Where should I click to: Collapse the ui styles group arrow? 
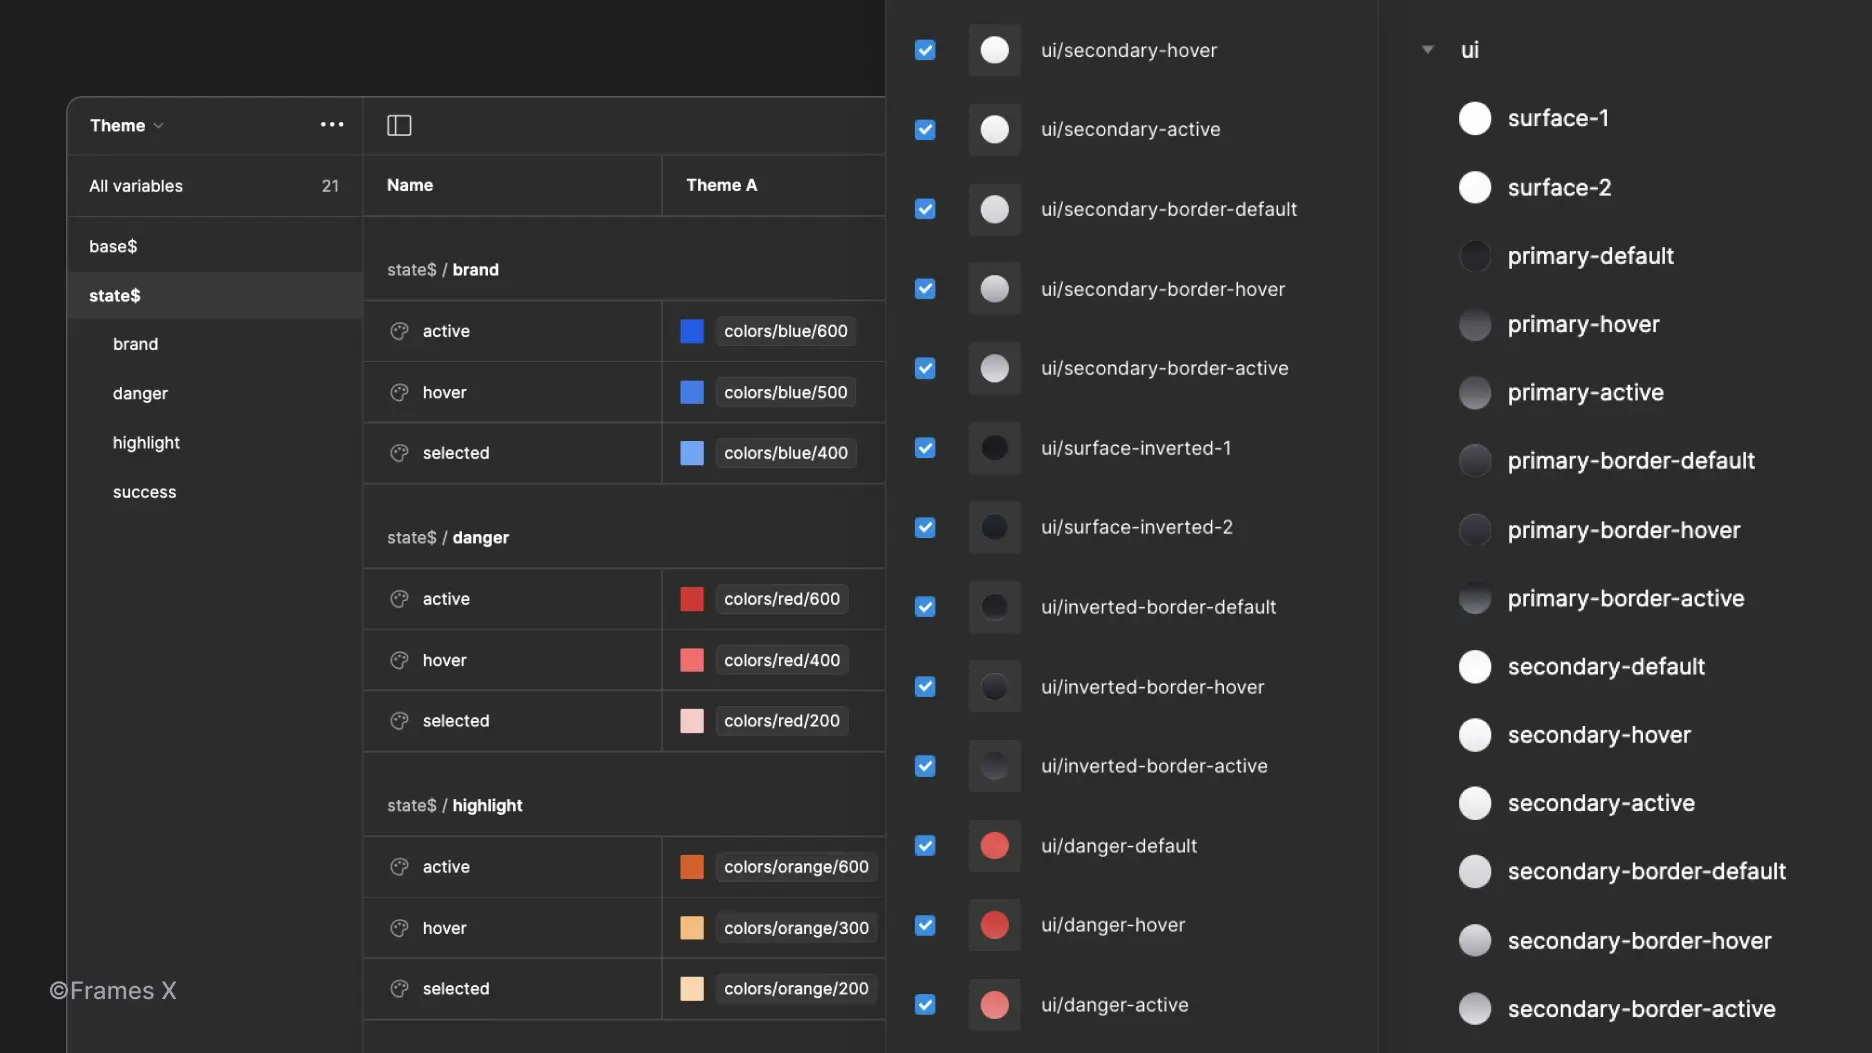click(x=1428, y=49)
